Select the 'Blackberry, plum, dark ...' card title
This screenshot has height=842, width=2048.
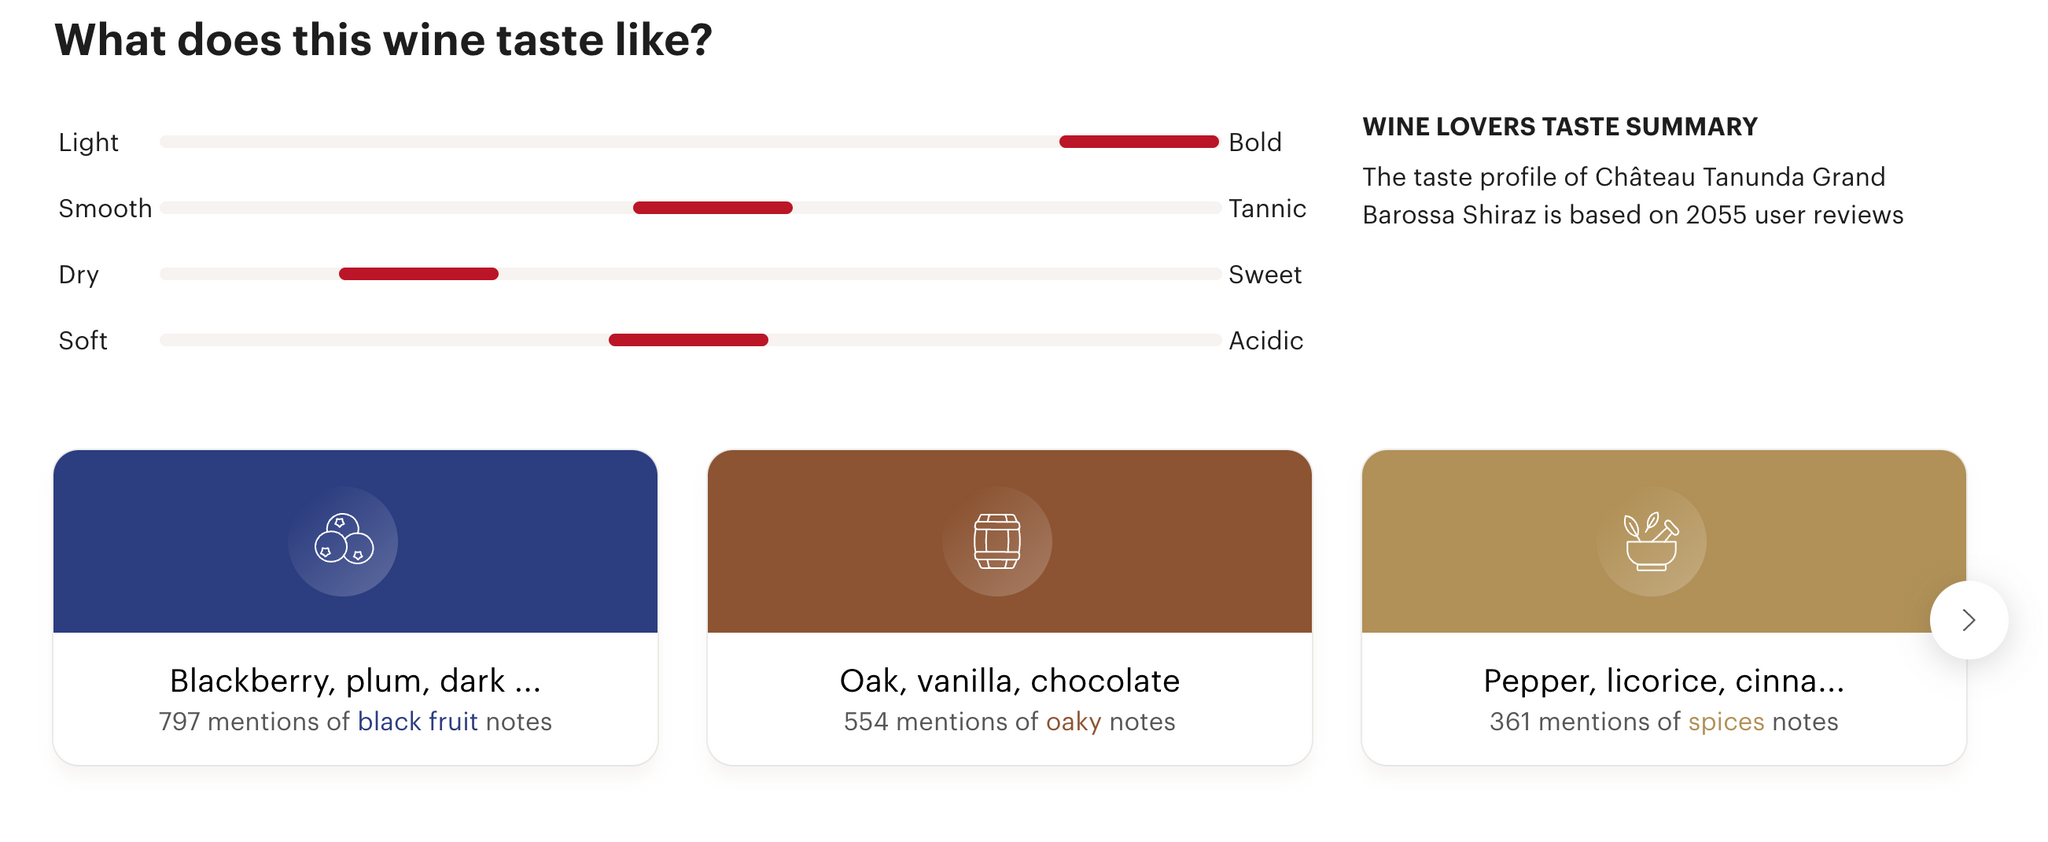(355, 680)
